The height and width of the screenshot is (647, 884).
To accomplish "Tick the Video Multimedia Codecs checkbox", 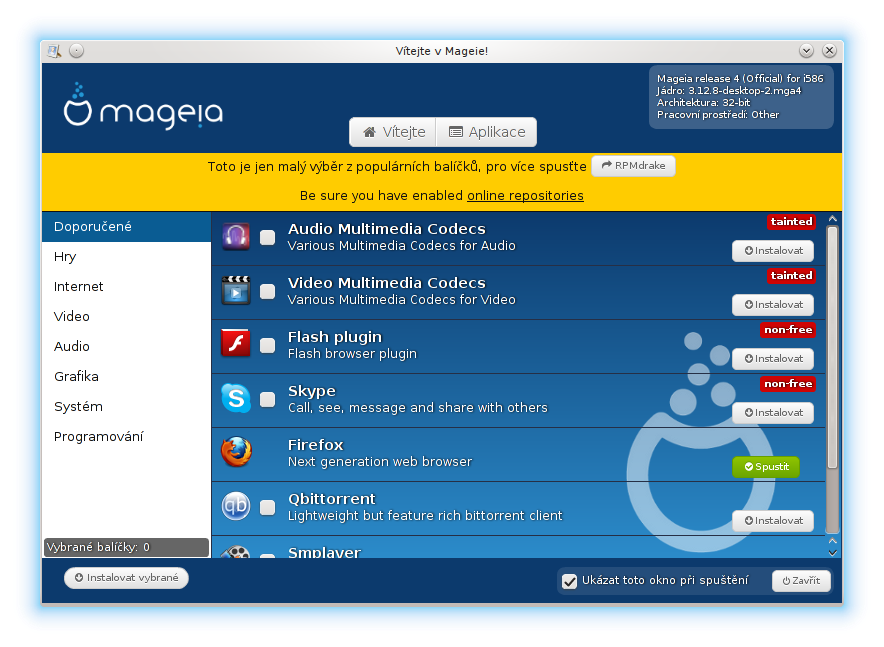I will (x=267, y=291).
